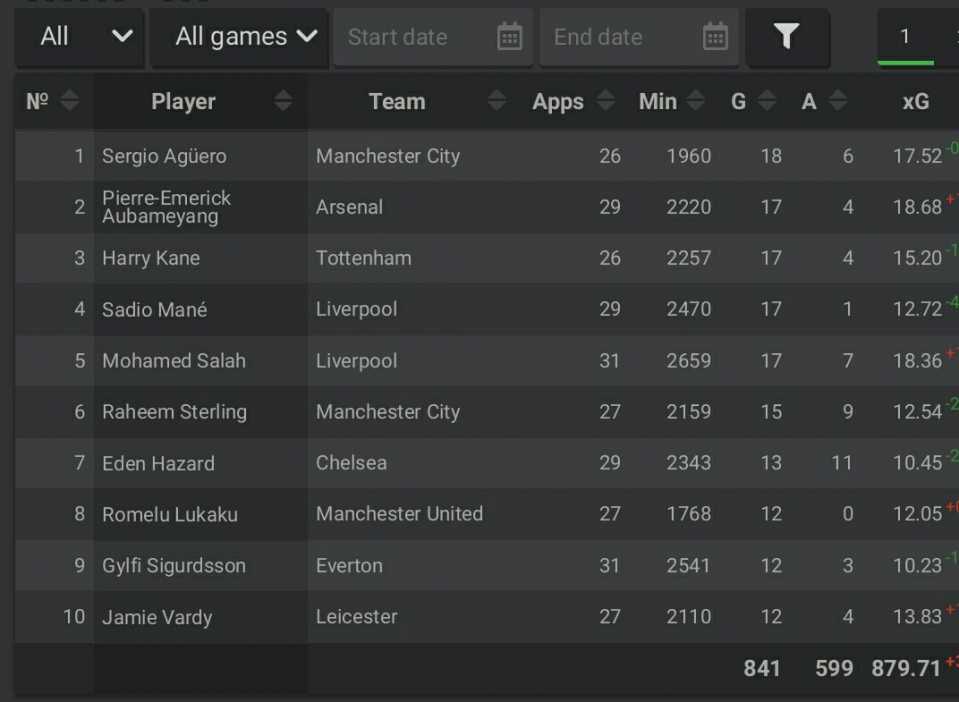Open the End date calendar icon

pos(715,37)
